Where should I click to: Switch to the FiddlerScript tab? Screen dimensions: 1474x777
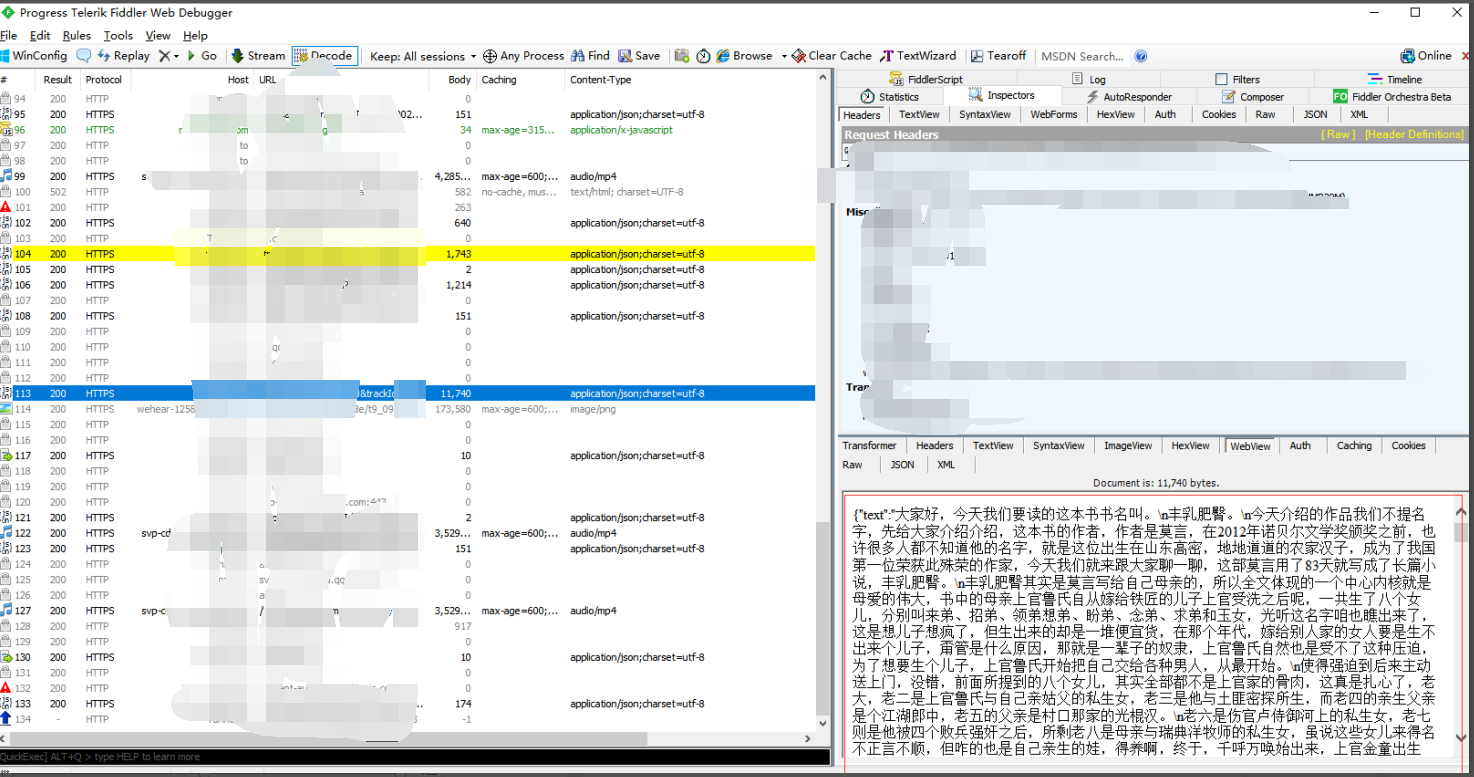pyautogui.click(x=925, y=79)
